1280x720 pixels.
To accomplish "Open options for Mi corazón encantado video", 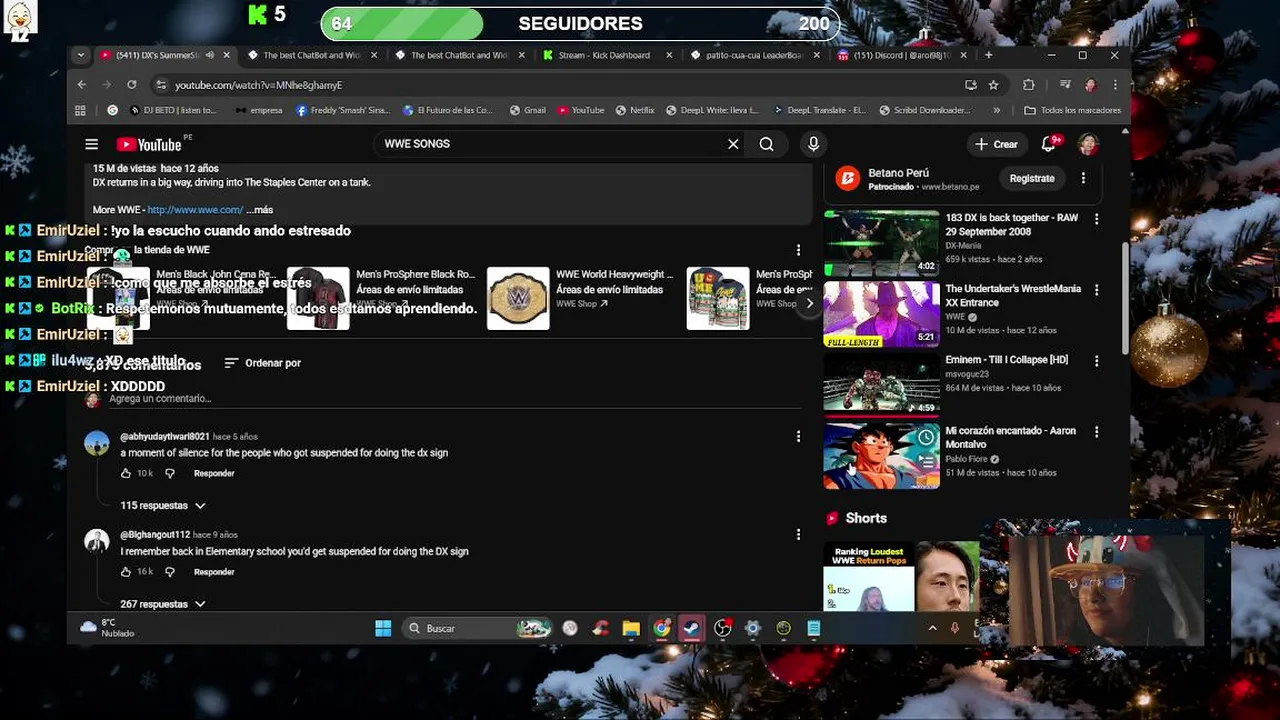I will (1097, 432).
